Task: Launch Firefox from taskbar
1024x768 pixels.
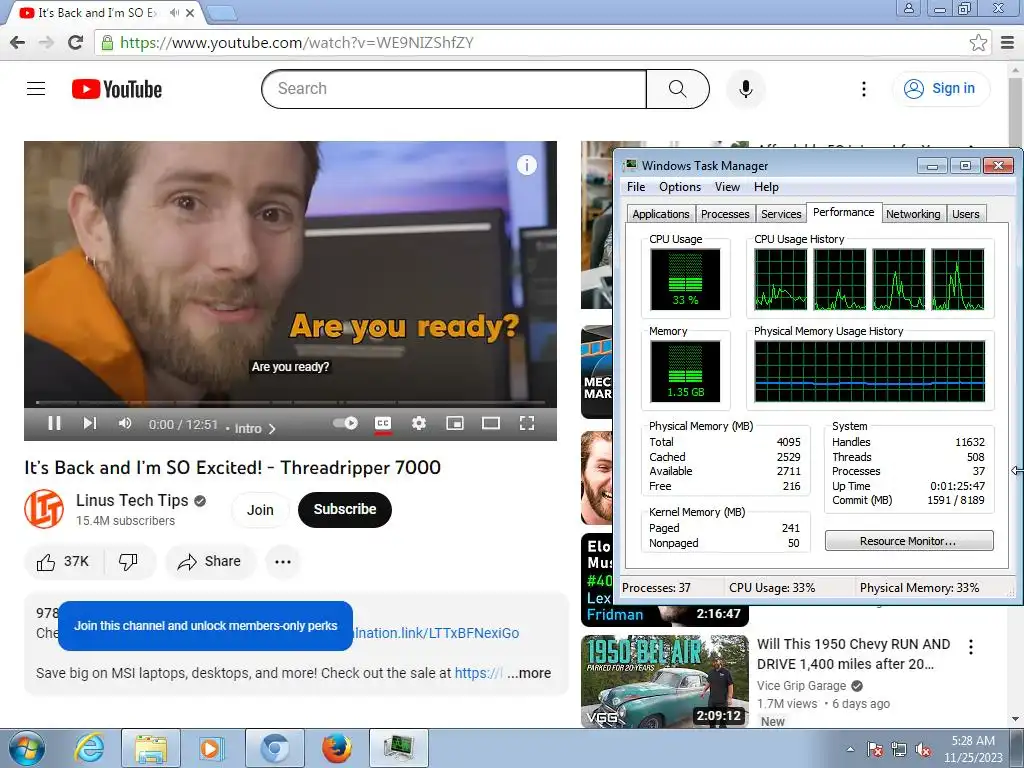Action: point(336,748)
